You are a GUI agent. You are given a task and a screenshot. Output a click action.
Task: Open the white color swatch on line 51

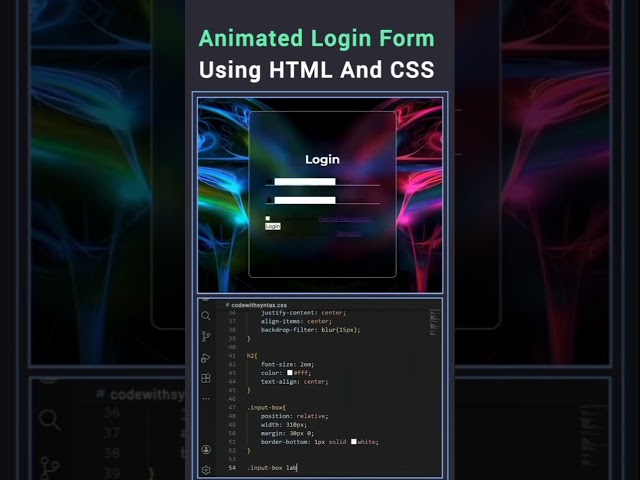coord(354,442)
